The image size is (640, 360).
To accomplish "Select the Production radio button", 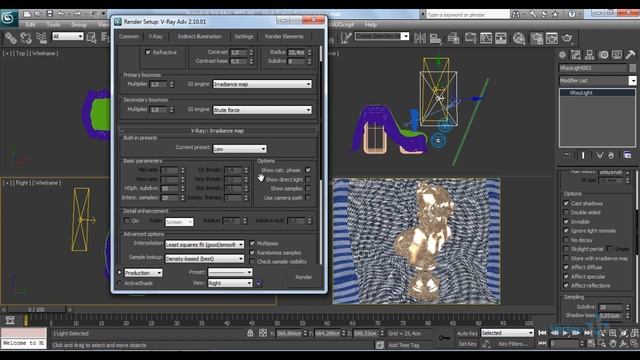I will pyautogui.click(x=120, y=272).
